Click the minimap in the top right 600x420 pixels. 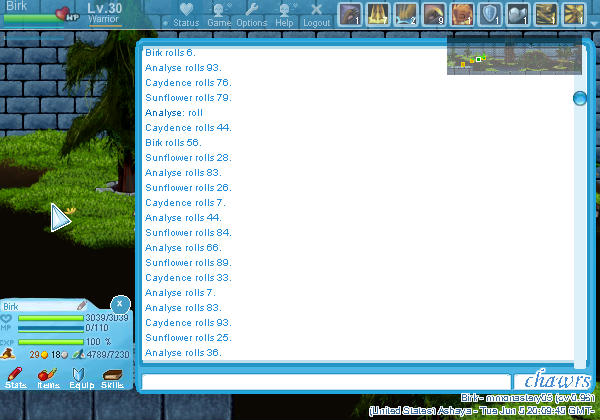[x=513, y=57]
